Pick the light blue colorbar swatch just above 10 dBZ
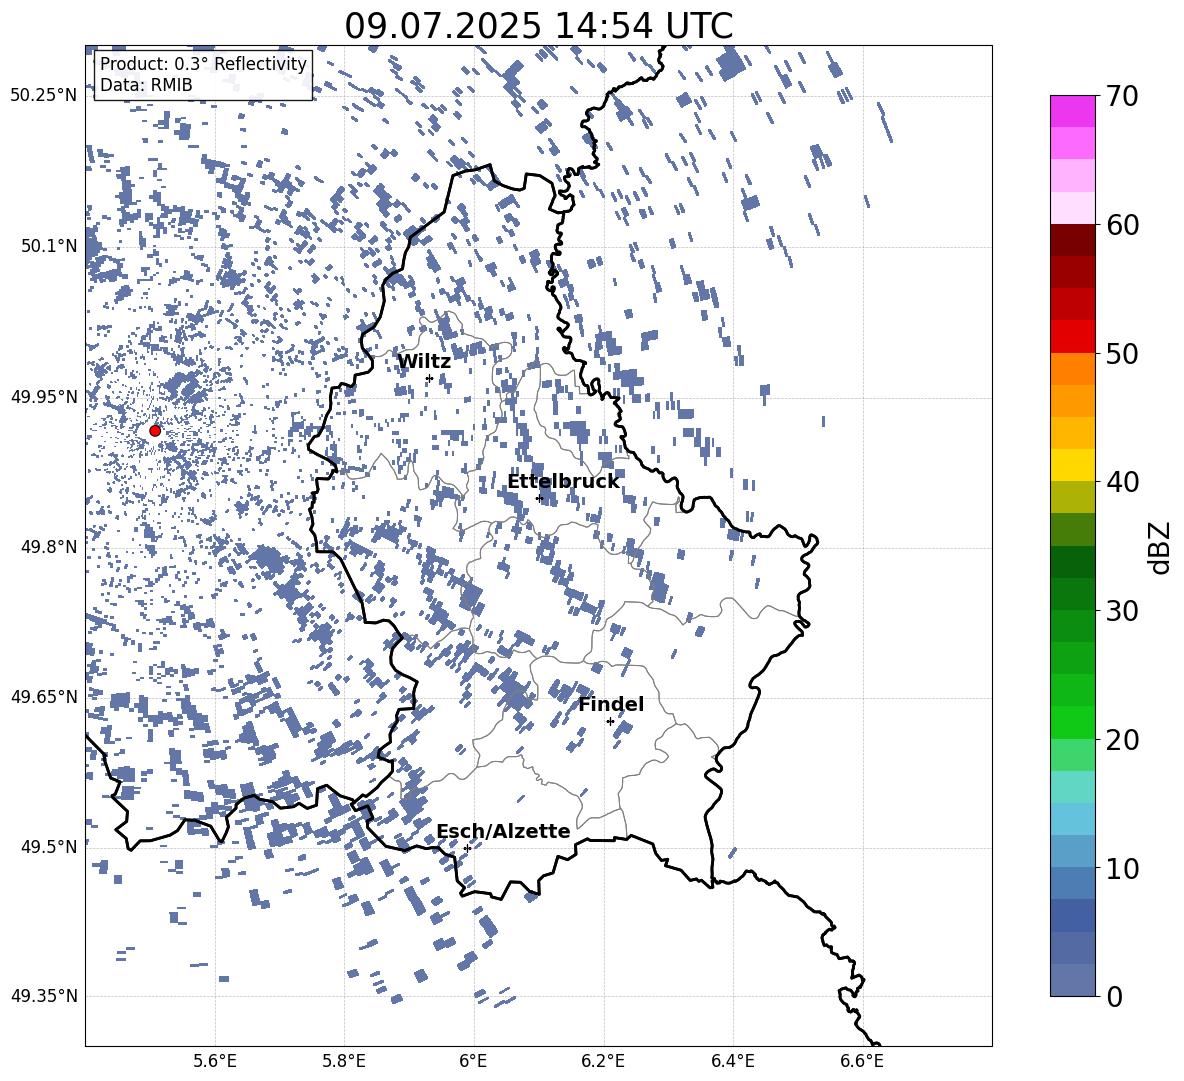Screen dimensions: 1184x1081 [x=1072, y=851]
